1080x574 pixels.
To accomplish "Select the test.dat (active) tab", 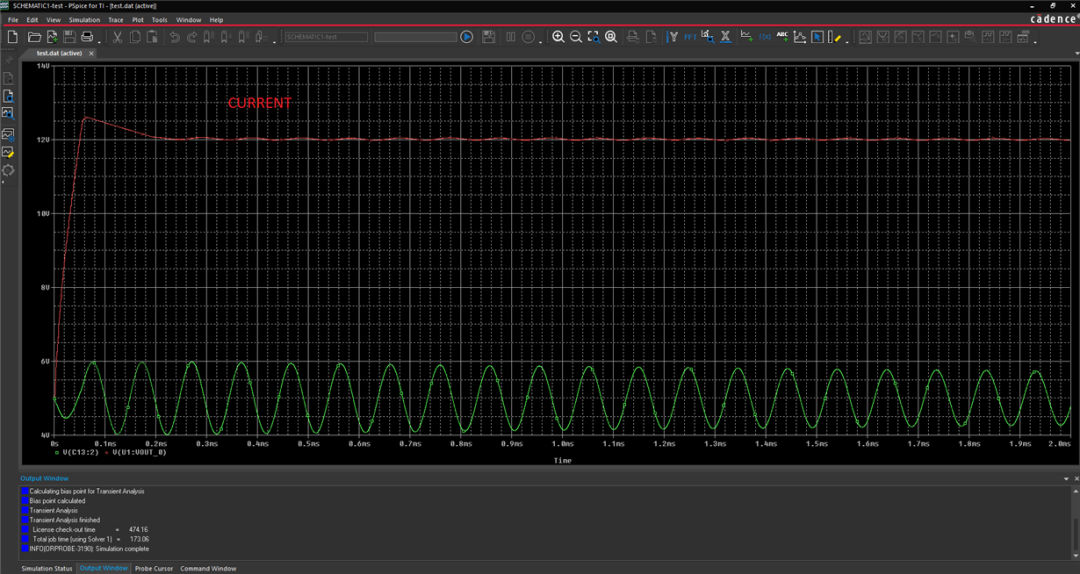I will click(x=59, y=53).
